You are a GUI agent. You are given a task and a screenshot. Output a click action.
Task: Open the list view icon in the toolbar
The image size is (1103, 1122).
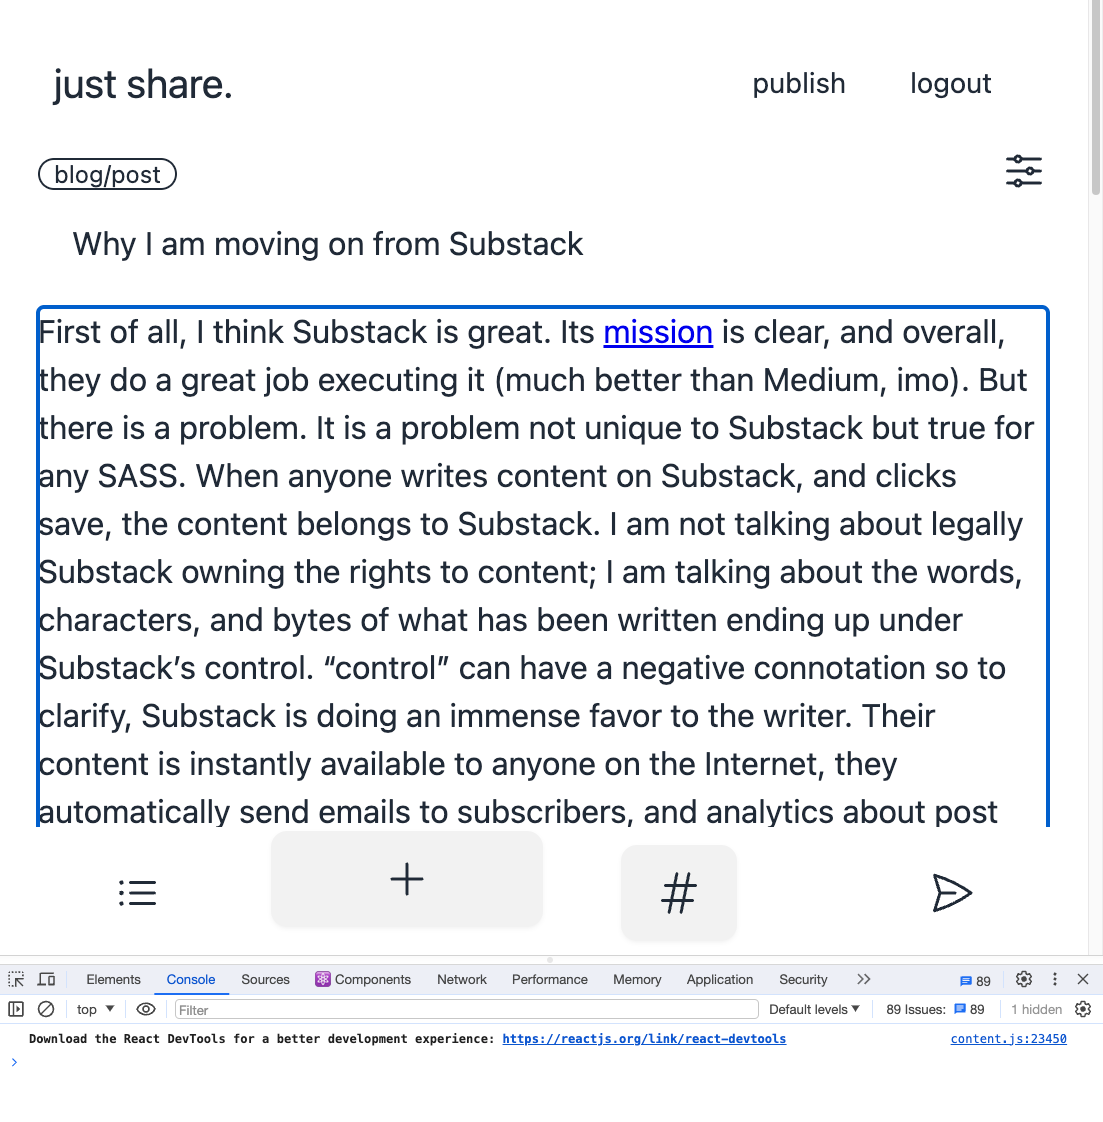137,892
